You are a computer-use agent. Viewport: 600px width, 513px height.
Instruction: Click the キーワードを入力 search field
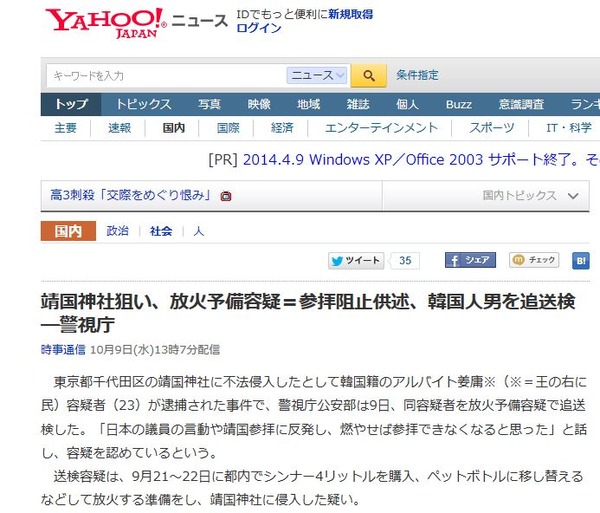pyautogui.click(x=165, y=75)
